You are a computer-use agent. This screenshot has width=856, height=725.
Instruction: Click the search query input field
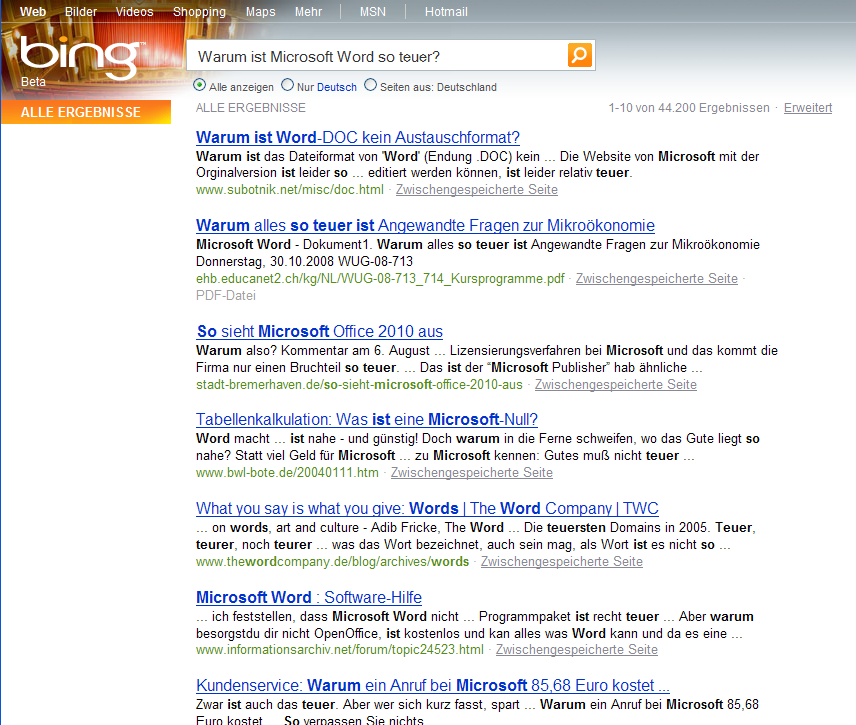378,56
